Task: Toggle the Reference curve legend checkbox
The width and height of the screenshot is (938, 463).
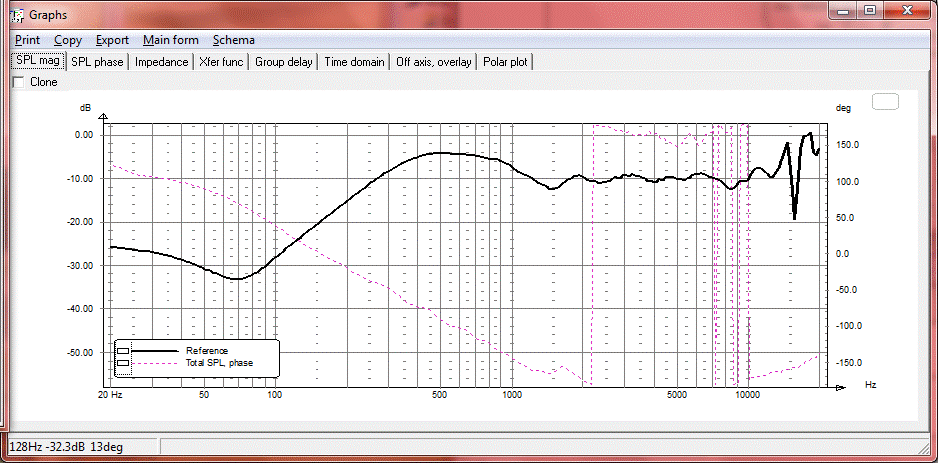Action: [x=123, y=351]
